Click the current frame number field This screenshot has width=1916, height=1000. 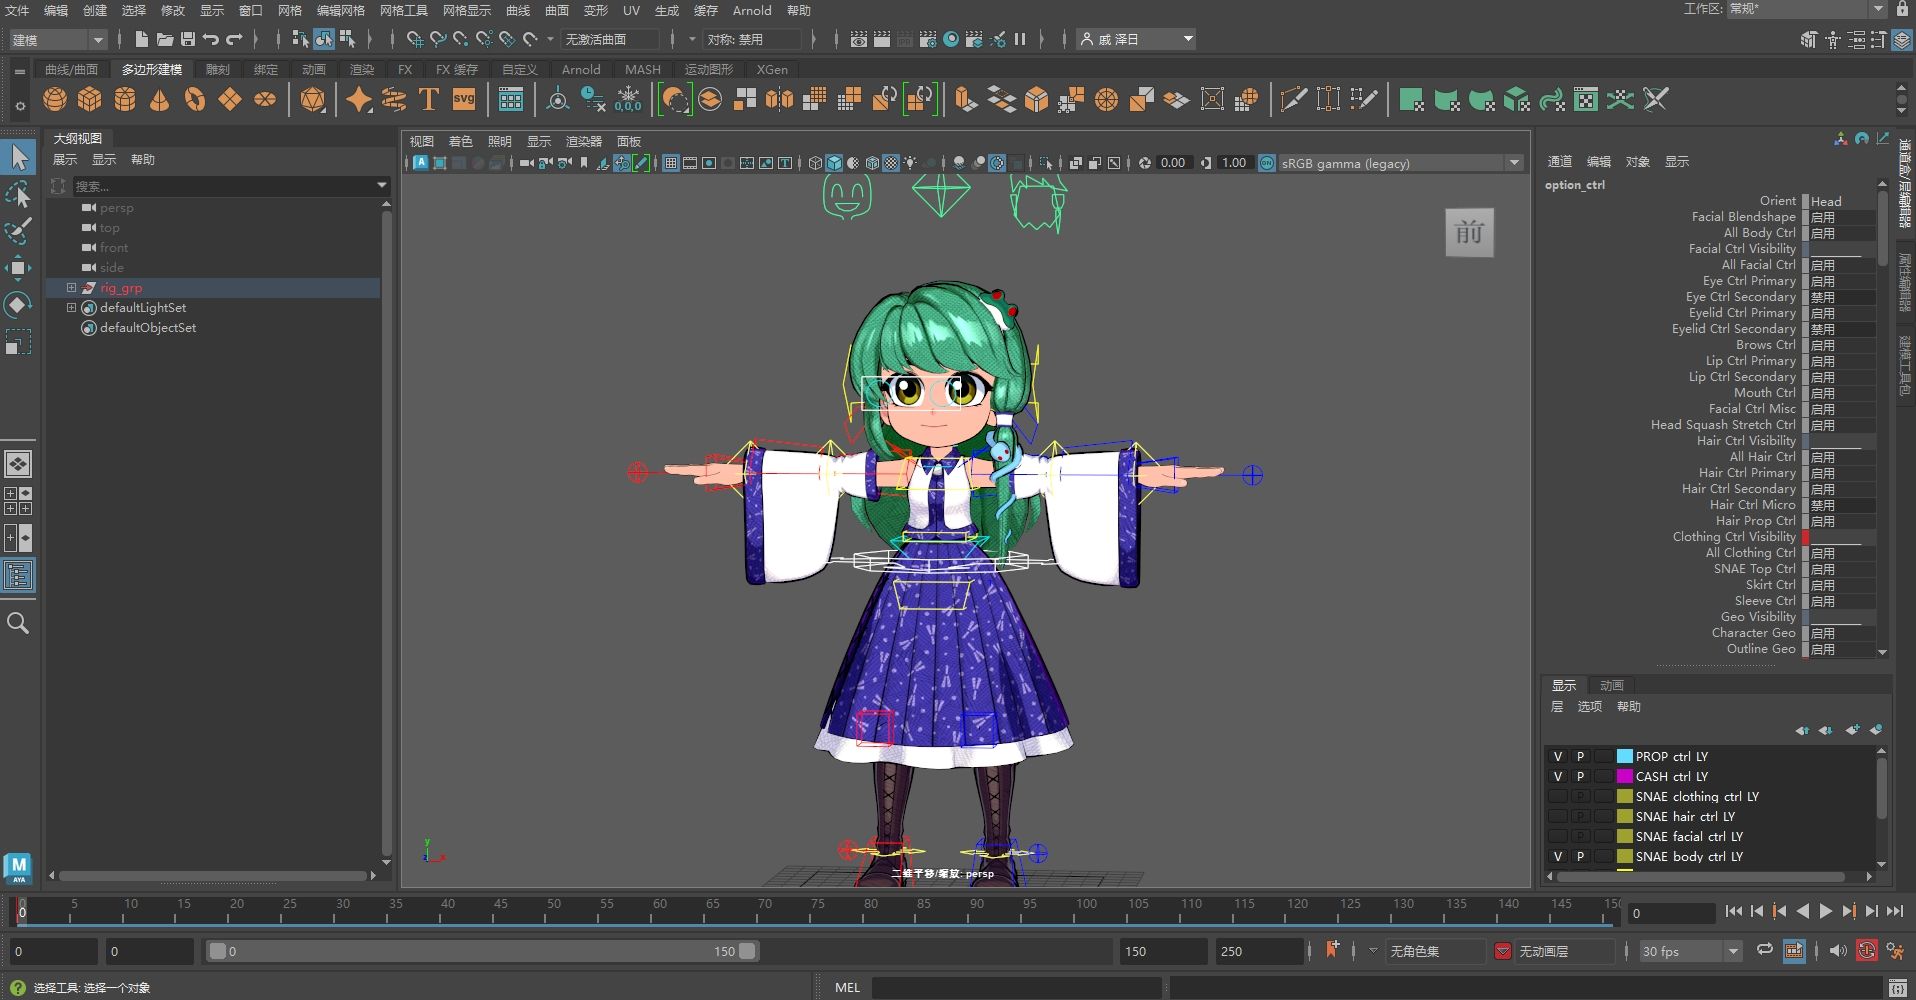click(1671, 913)
